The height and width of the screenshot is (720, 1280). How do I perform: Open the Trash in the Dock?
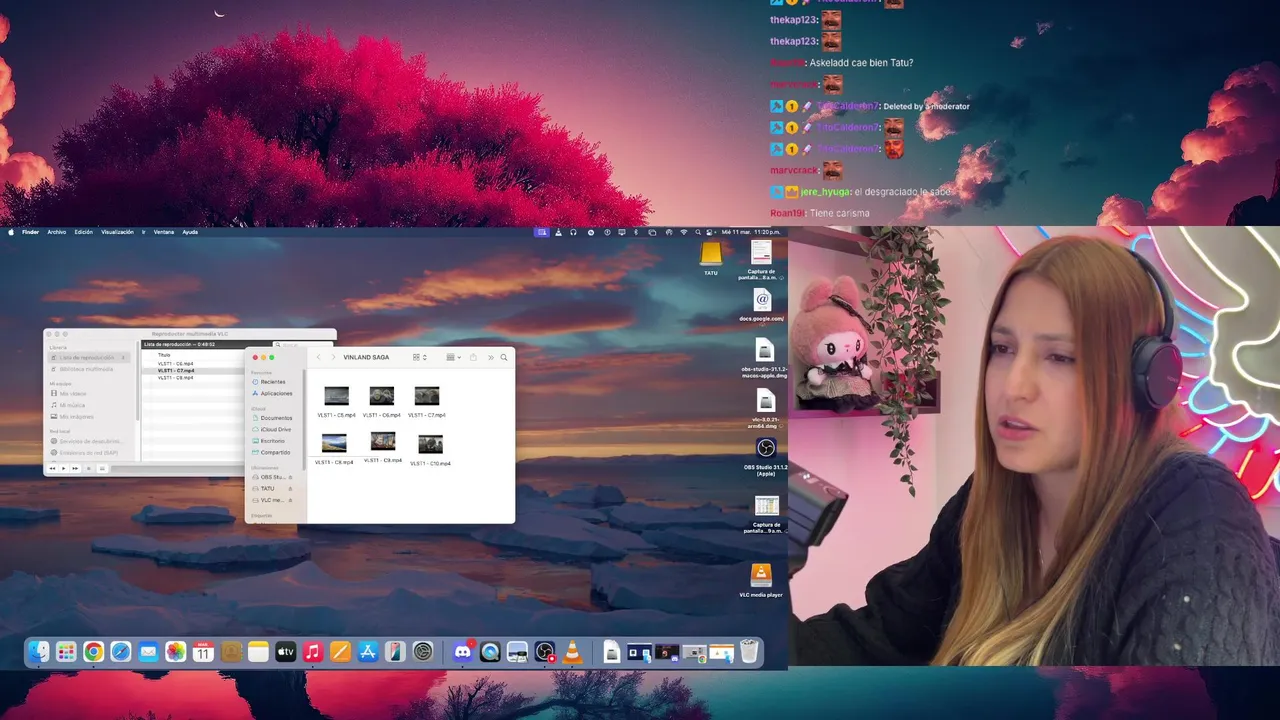pyautogui.click(x=749, y=652)
